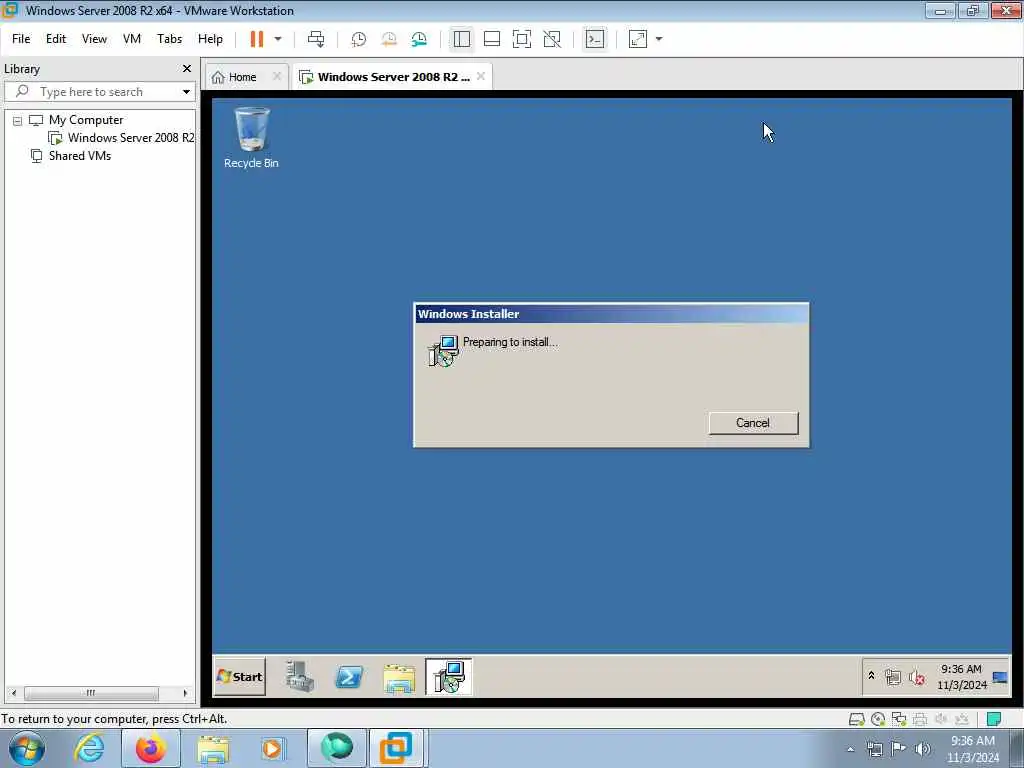Click the VMware status bar message log icon
The width and height of the screenshot is (1024, 768).
pos(994,719)
